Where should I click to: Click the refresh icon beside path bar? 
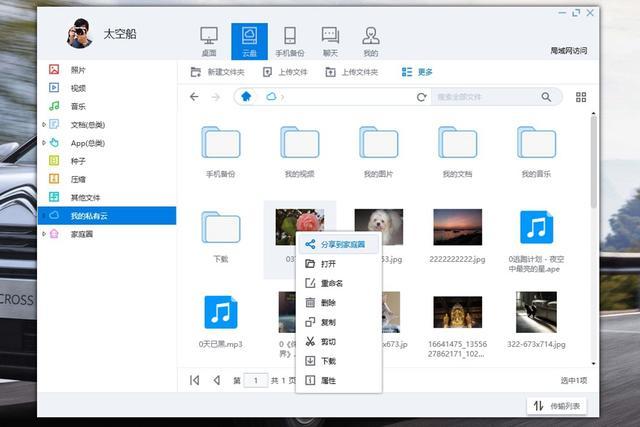point(421,97)
